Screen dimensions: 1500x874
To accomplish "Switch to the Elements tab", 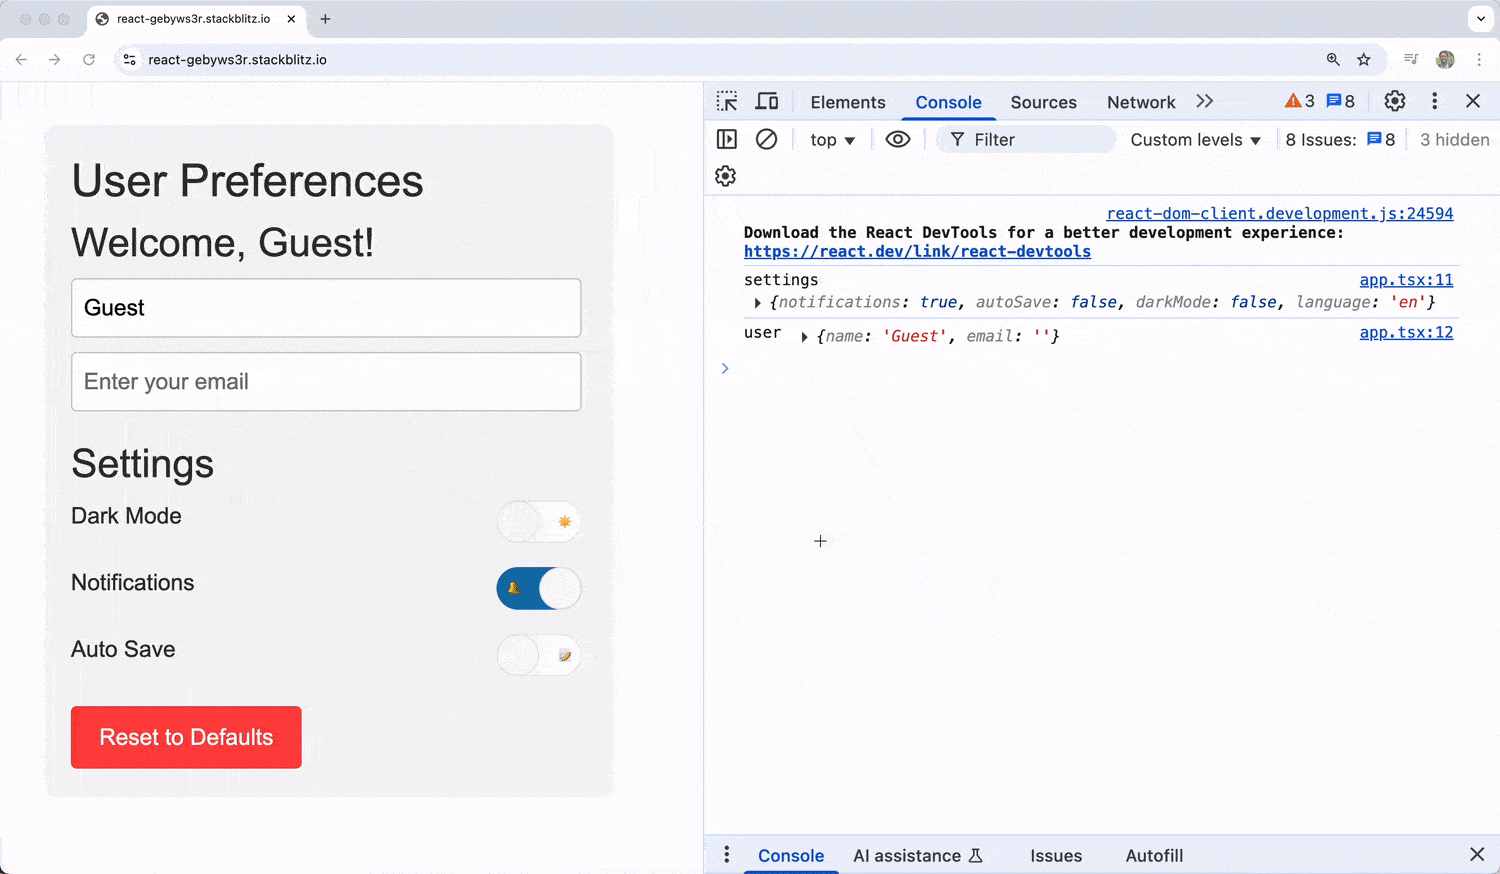I will coord(847,102).
